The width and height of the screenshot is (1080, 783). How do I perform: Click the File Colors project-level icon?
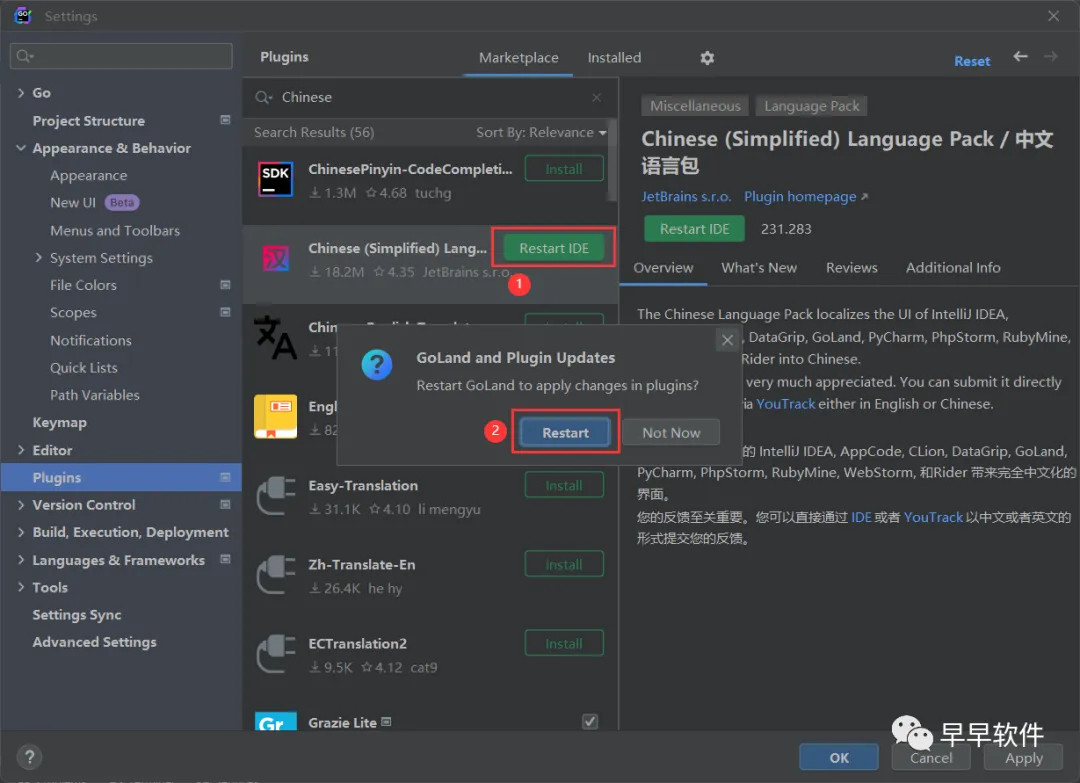[225, 284]
